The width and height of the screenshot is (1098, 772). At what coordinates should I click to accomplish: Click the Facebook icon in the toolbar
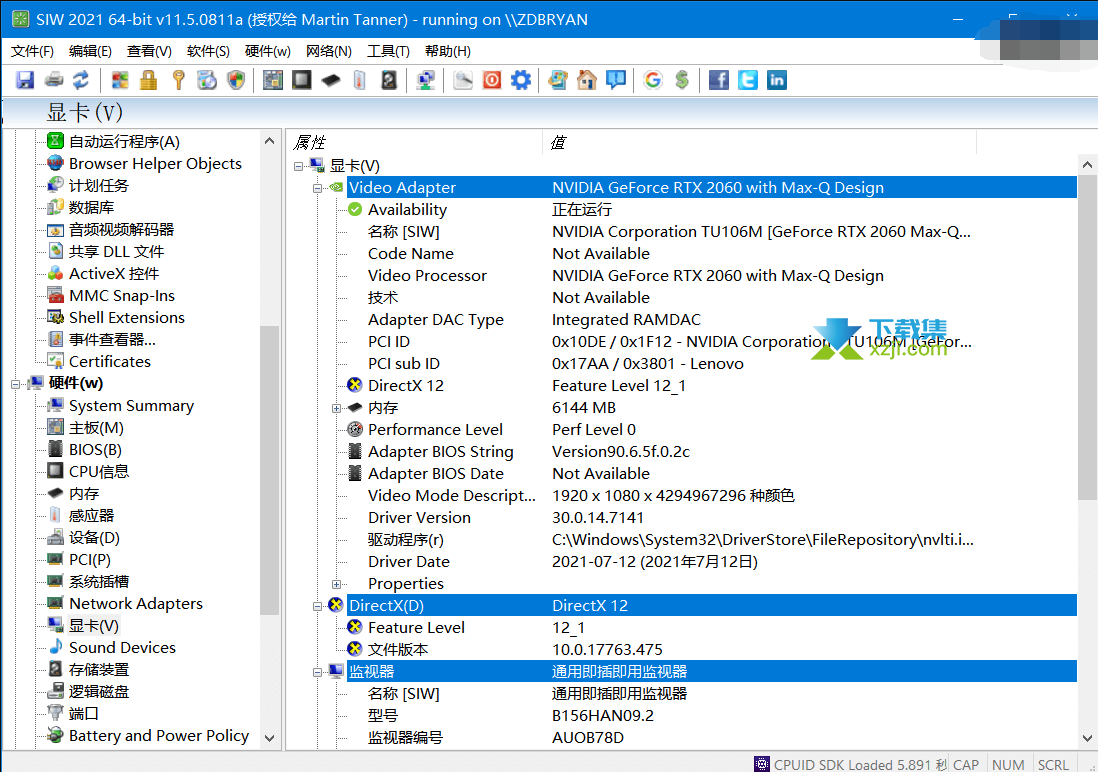coord(718,80)
